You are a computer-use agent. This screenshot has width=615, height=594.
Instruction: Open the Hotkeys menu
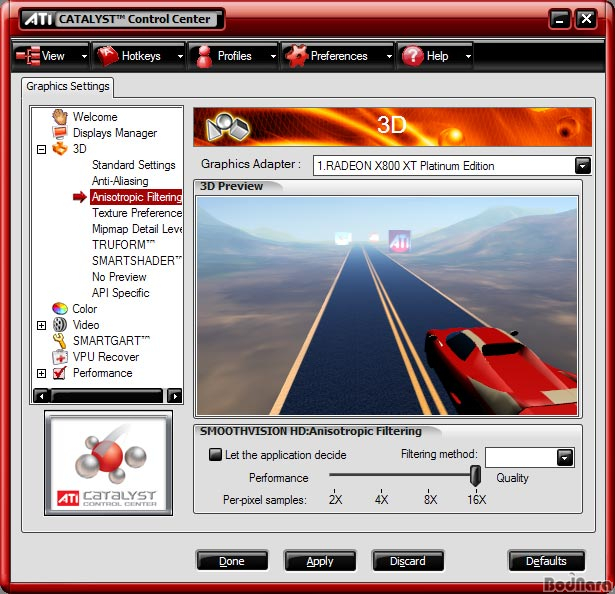pos(138,56)
